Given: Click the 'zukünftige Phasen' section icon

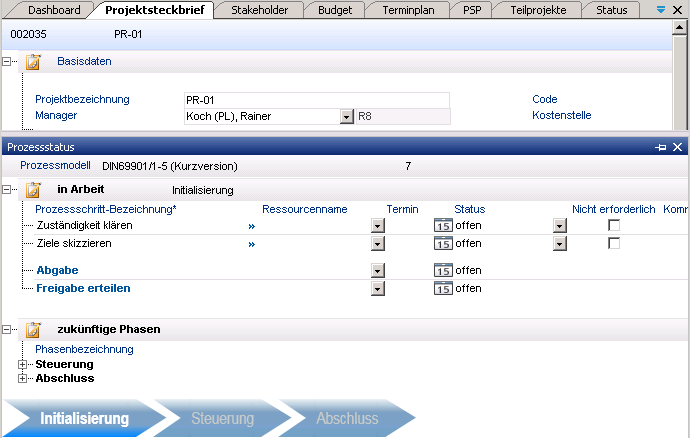Looking at the screenshot, I should pos(32,329).
